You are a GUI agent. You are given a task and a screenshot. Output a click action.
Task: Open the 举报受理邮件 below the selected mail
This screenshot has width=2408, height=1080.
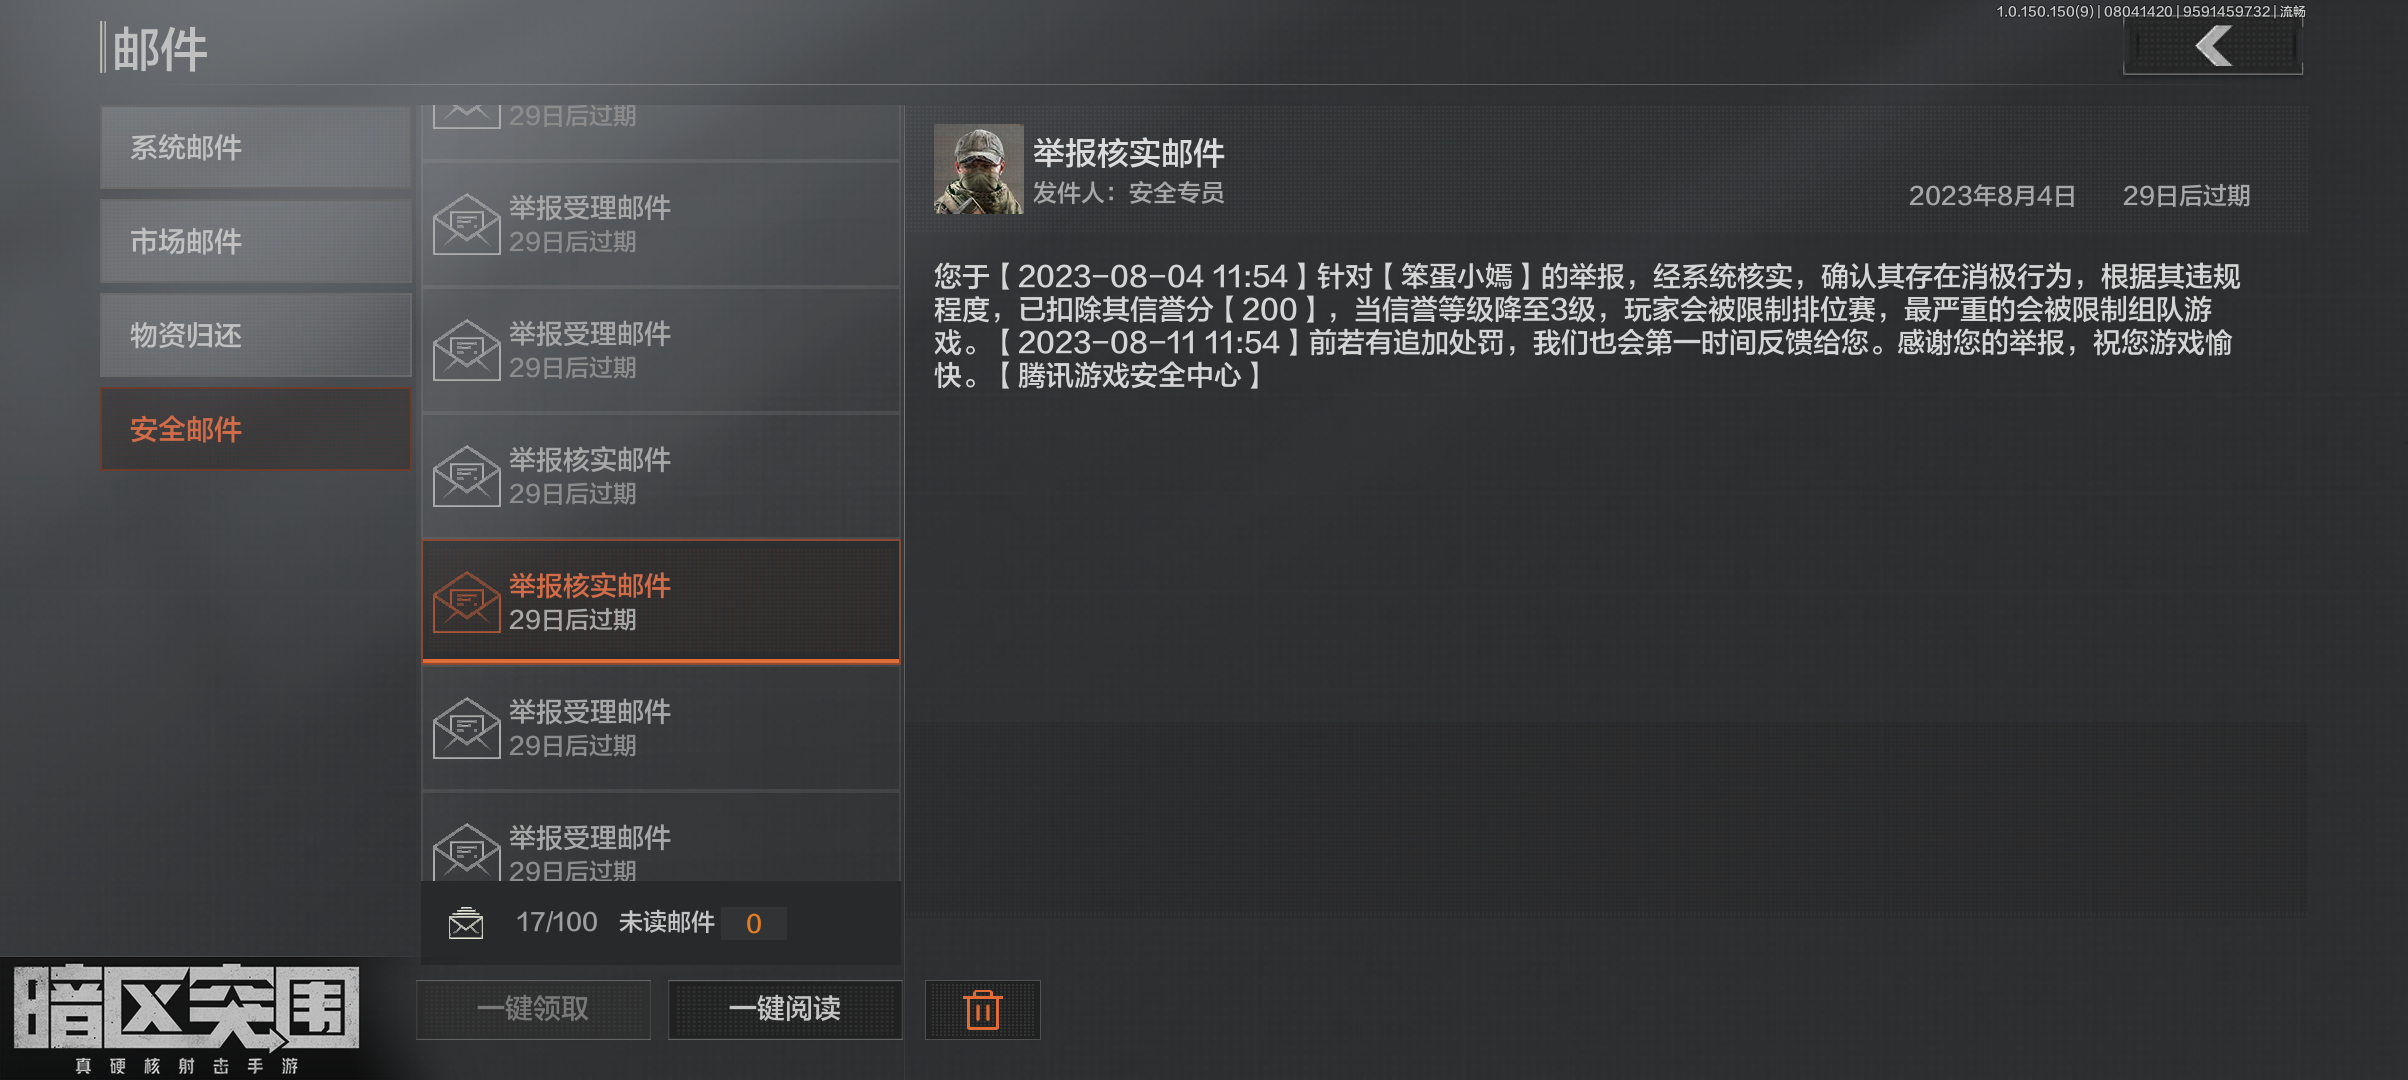(661, 728)
